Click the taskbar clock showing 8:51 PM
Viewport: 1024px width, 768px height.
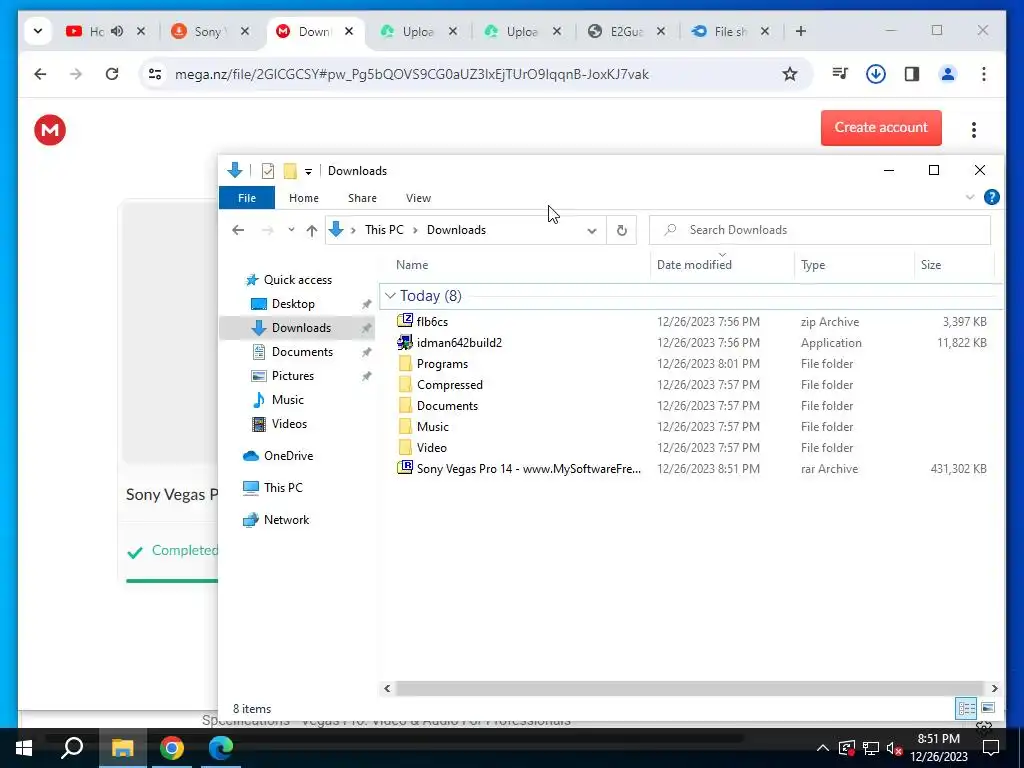938,748
